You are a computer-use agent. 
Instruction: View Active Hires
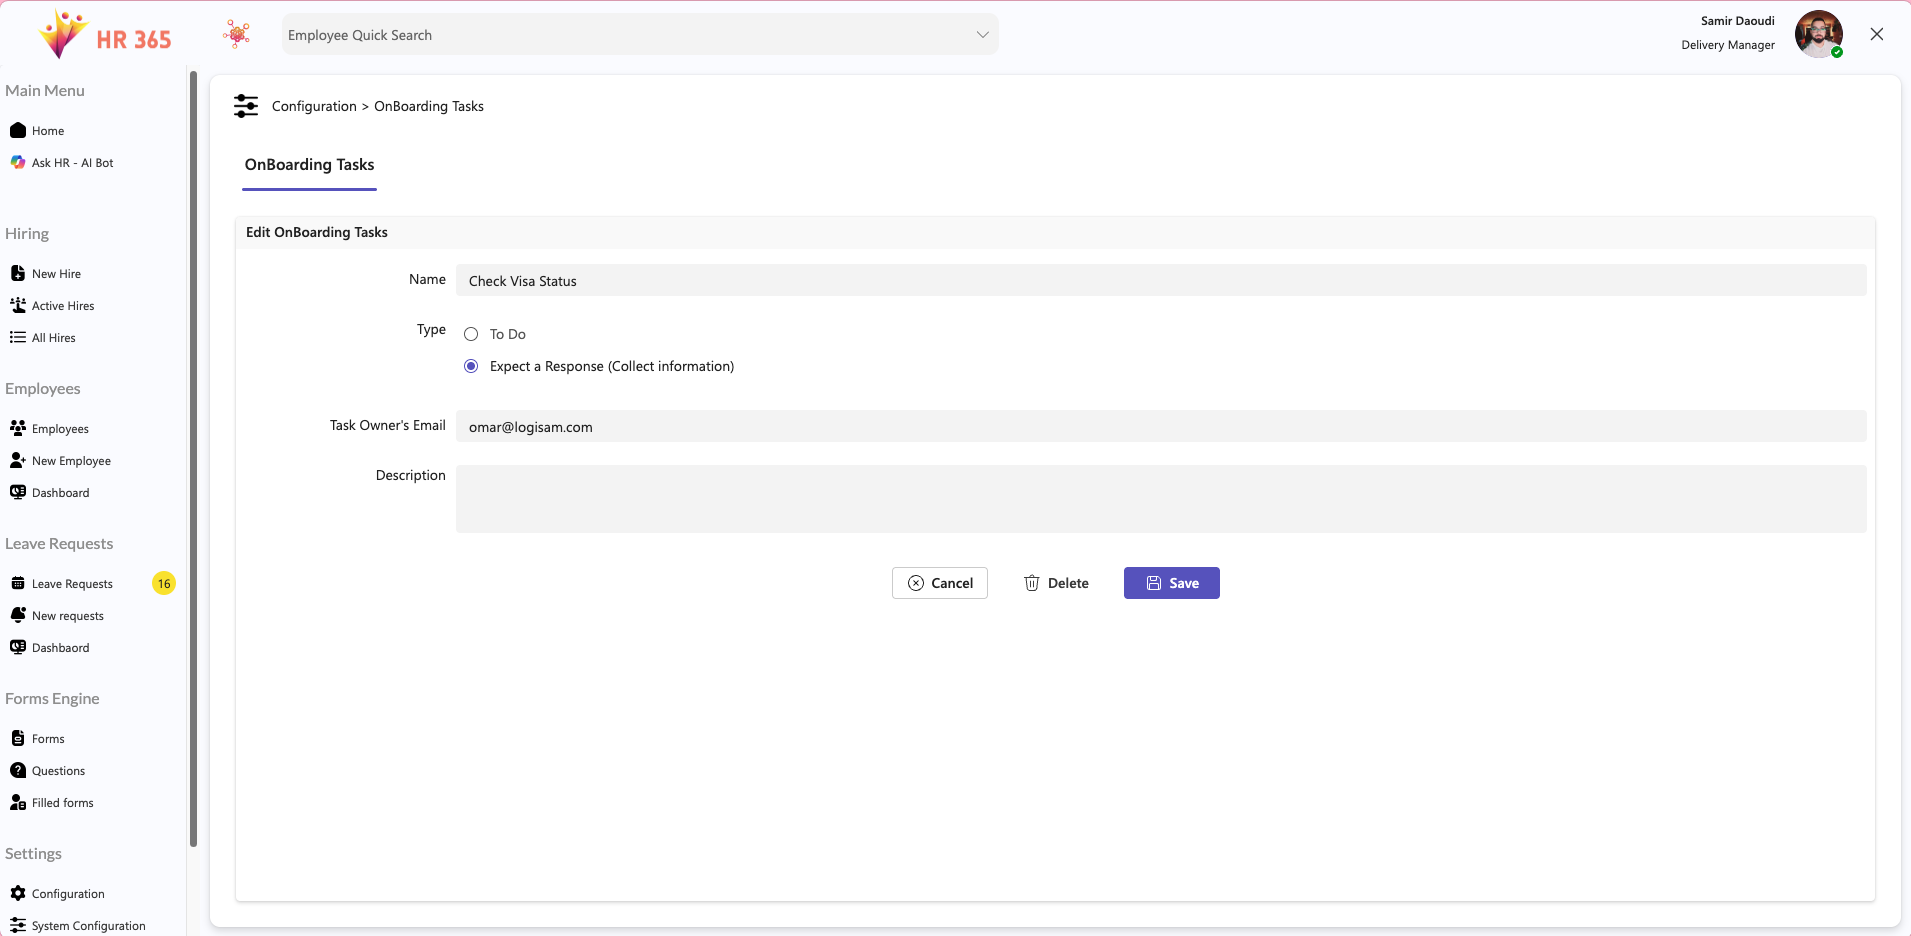coord(62,305)
